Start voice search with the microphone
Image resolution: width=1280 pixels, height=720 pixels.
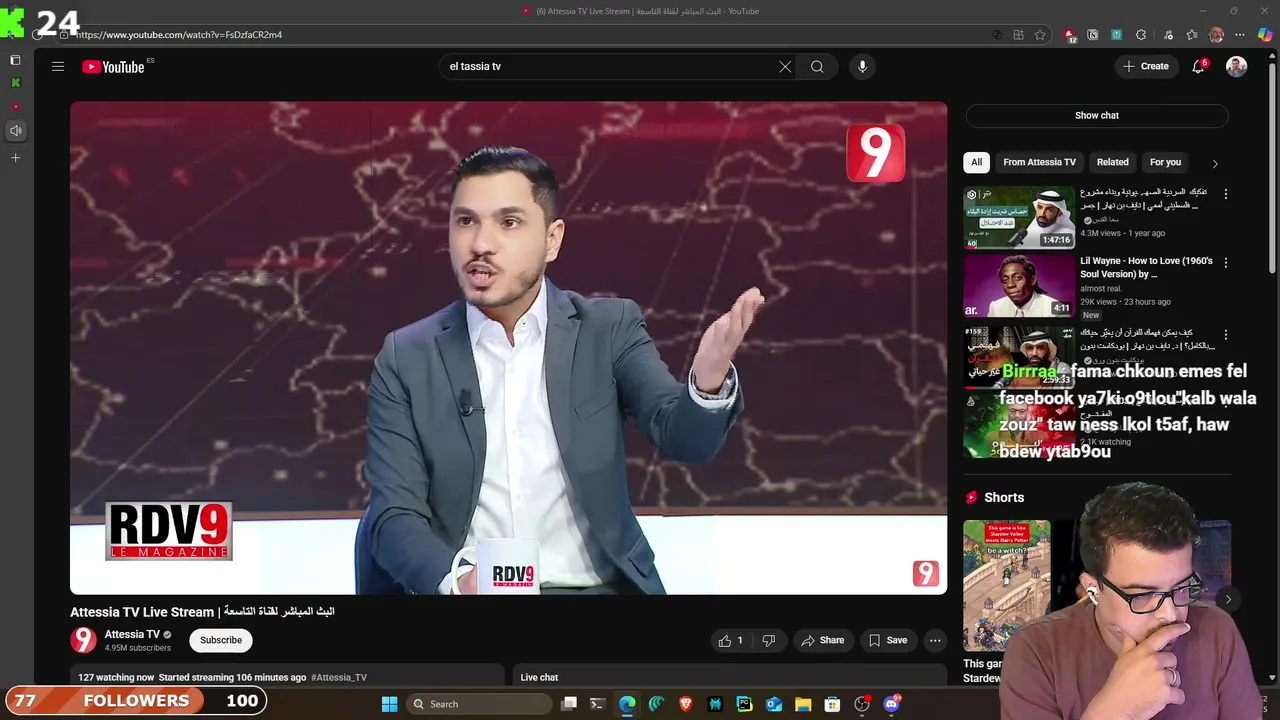pyautogui.click(x=862, y=67)
